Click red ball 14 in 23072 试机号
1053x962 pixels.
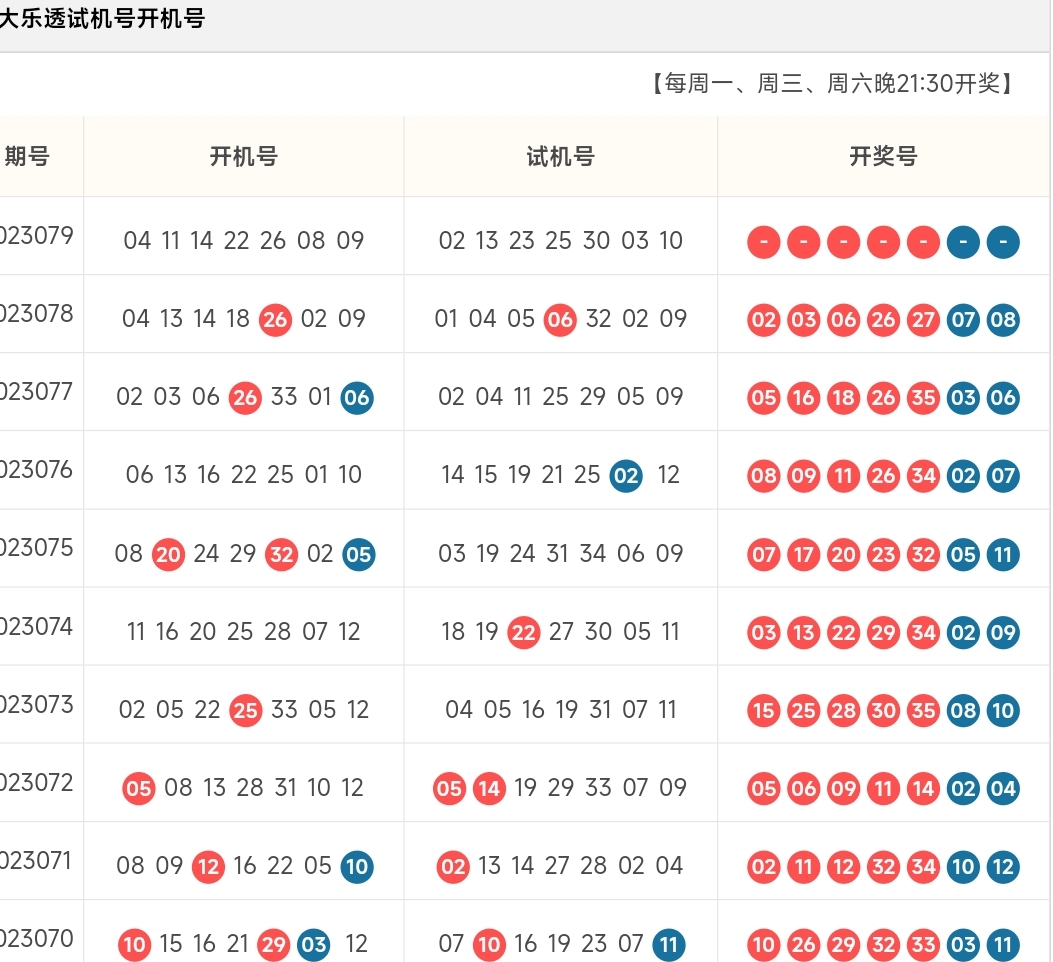coord(490,788)
